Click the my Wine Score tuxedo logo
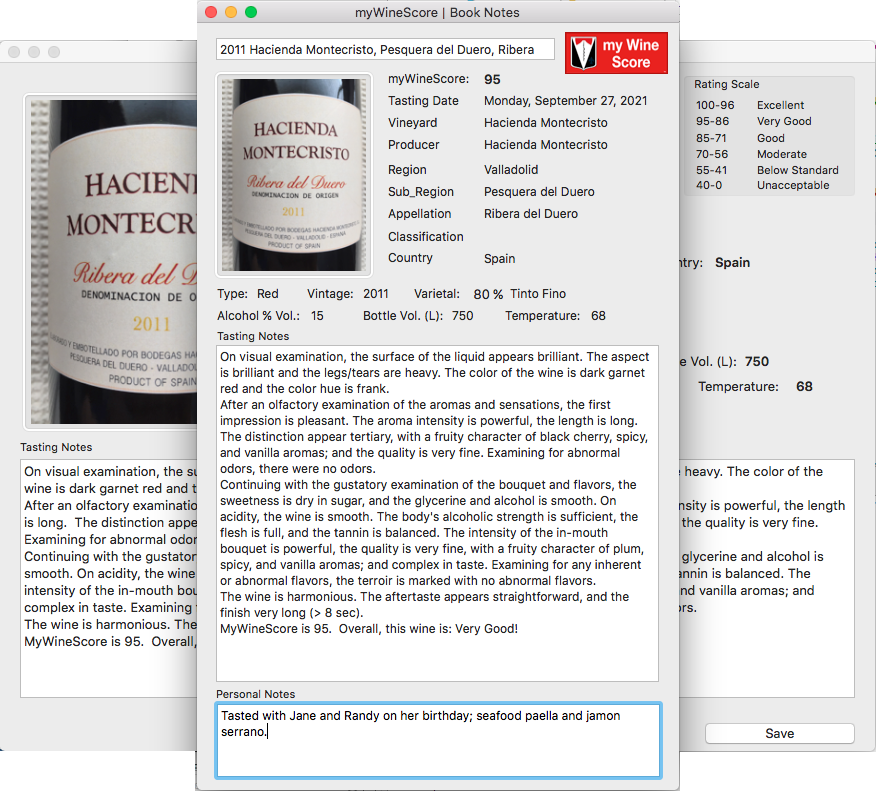The width and height of the screenshot is (876, 791). pos(615,52)
